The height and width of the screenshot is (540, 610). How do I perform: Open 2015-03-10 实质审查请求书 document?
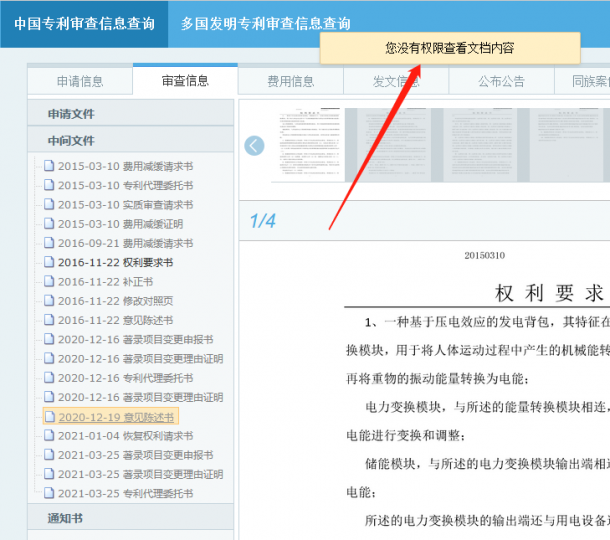[126, 205]
